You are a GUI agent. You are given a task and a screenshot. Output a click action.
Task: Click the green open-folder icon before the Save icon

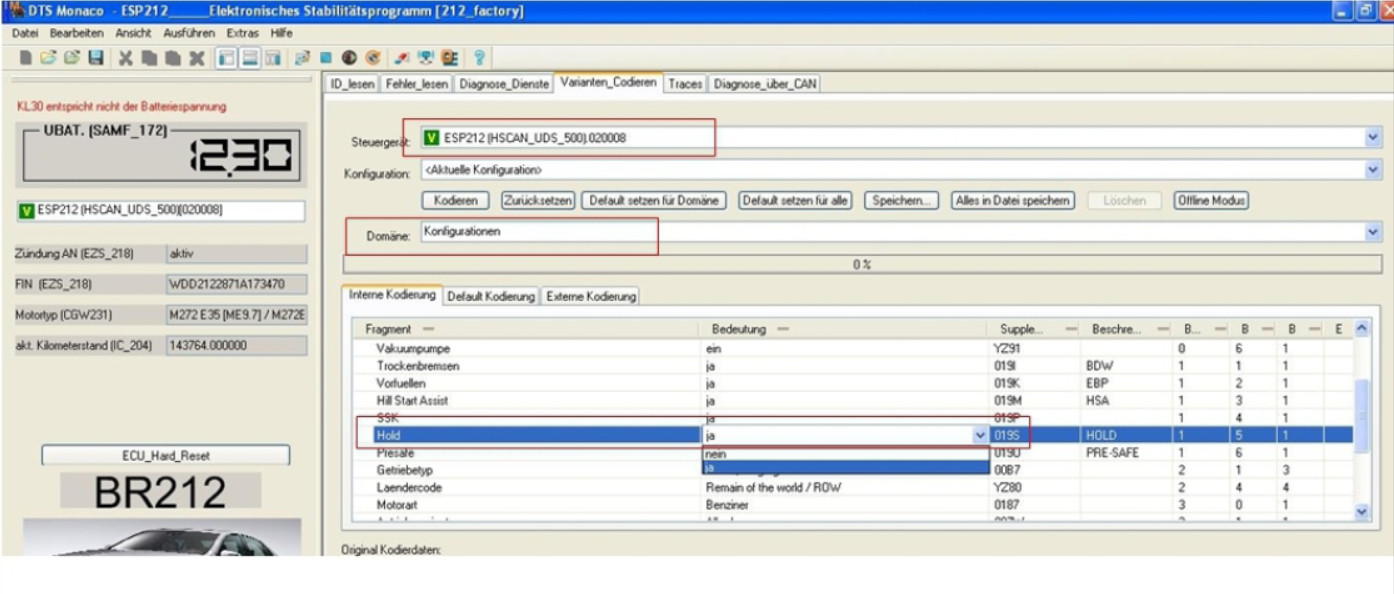coord(72,57)
